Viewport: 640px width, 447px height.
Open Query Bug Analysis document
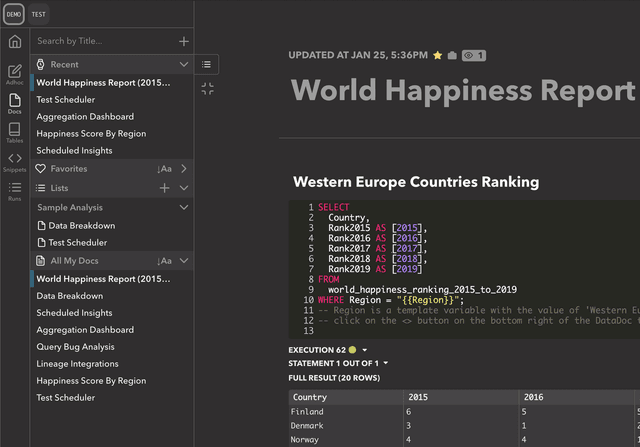76,347
